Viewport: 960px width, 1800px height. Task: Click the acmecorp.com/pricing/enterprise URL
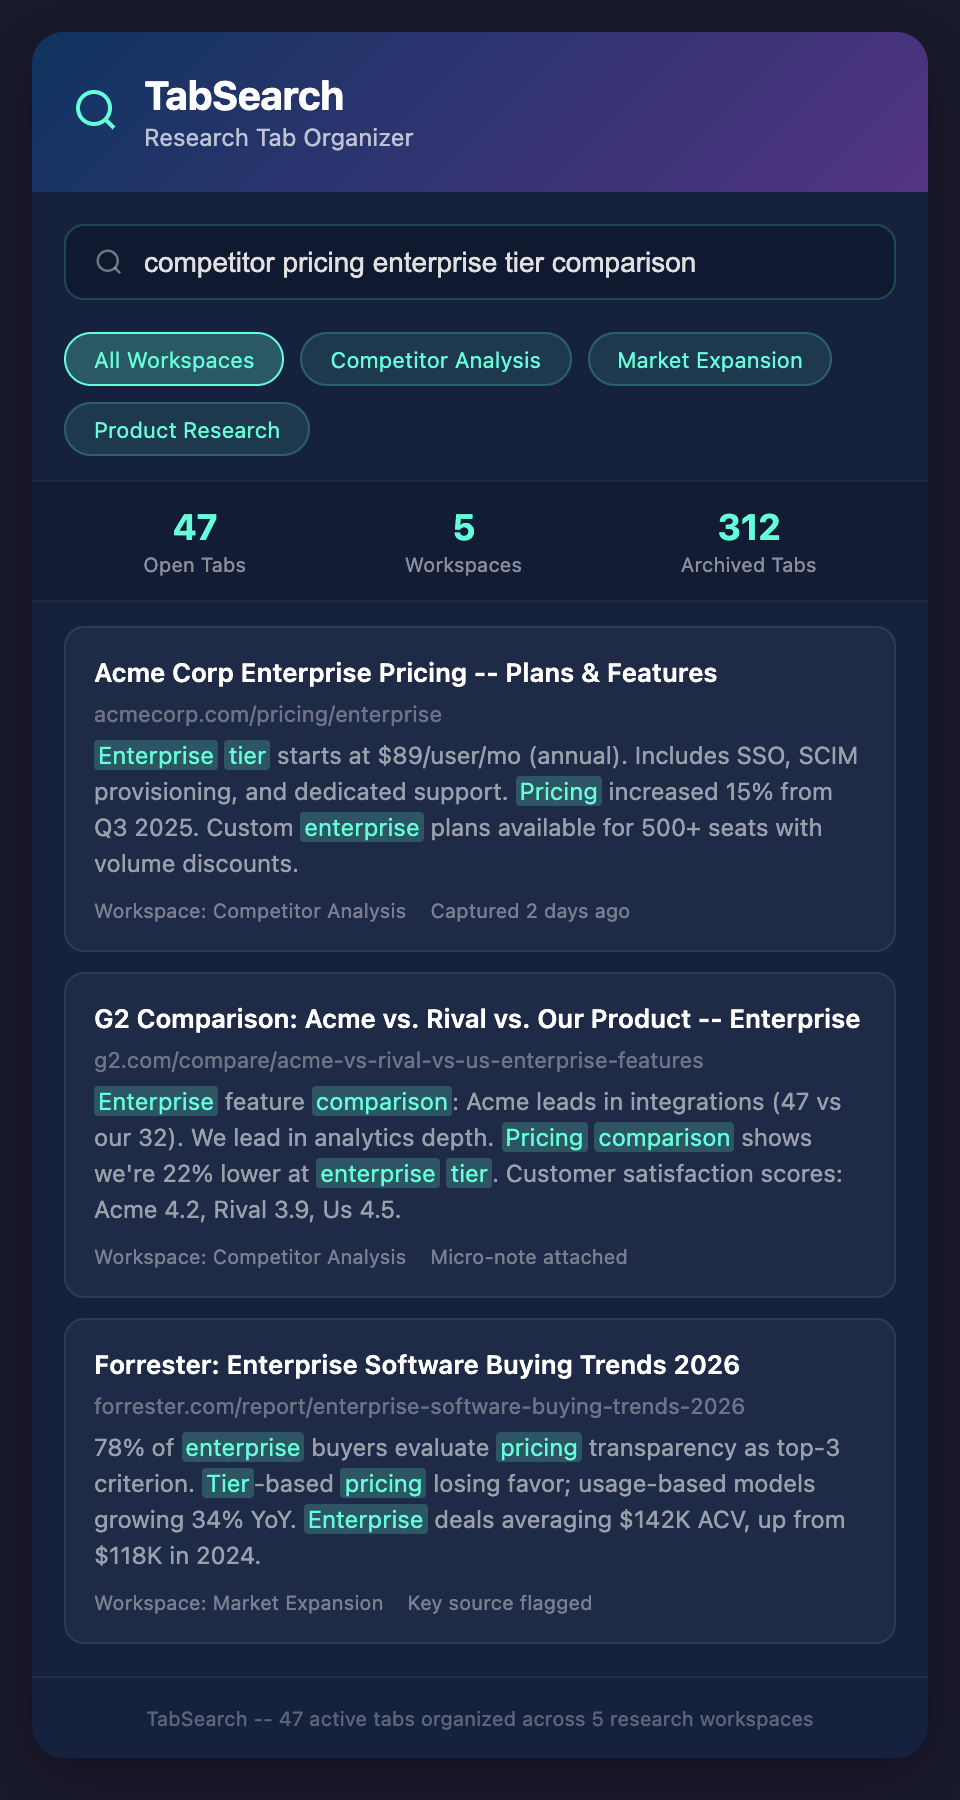(268, 715)
